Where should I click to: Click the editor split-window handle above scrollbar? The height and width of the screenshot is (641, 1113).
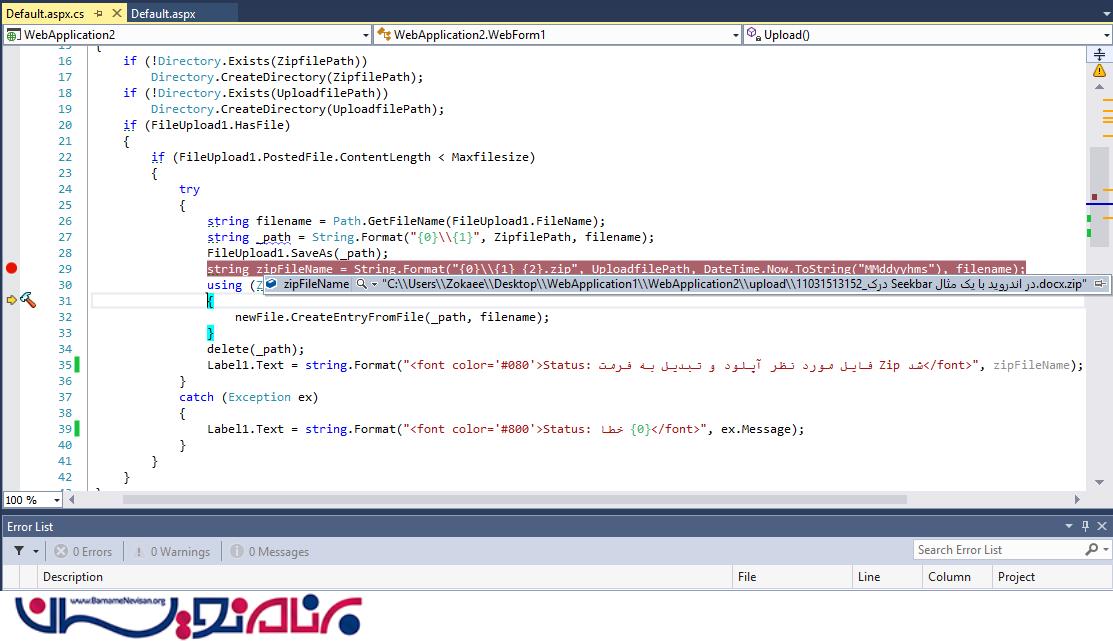(1101, 55)
